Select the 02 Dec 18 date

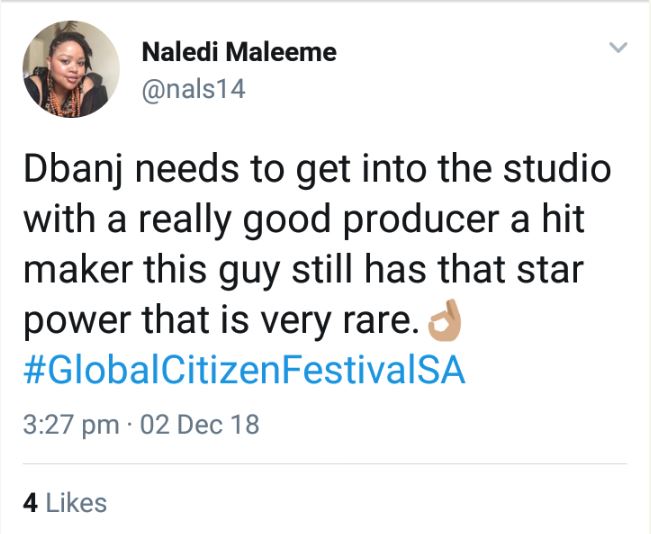(x=200, y=424)
